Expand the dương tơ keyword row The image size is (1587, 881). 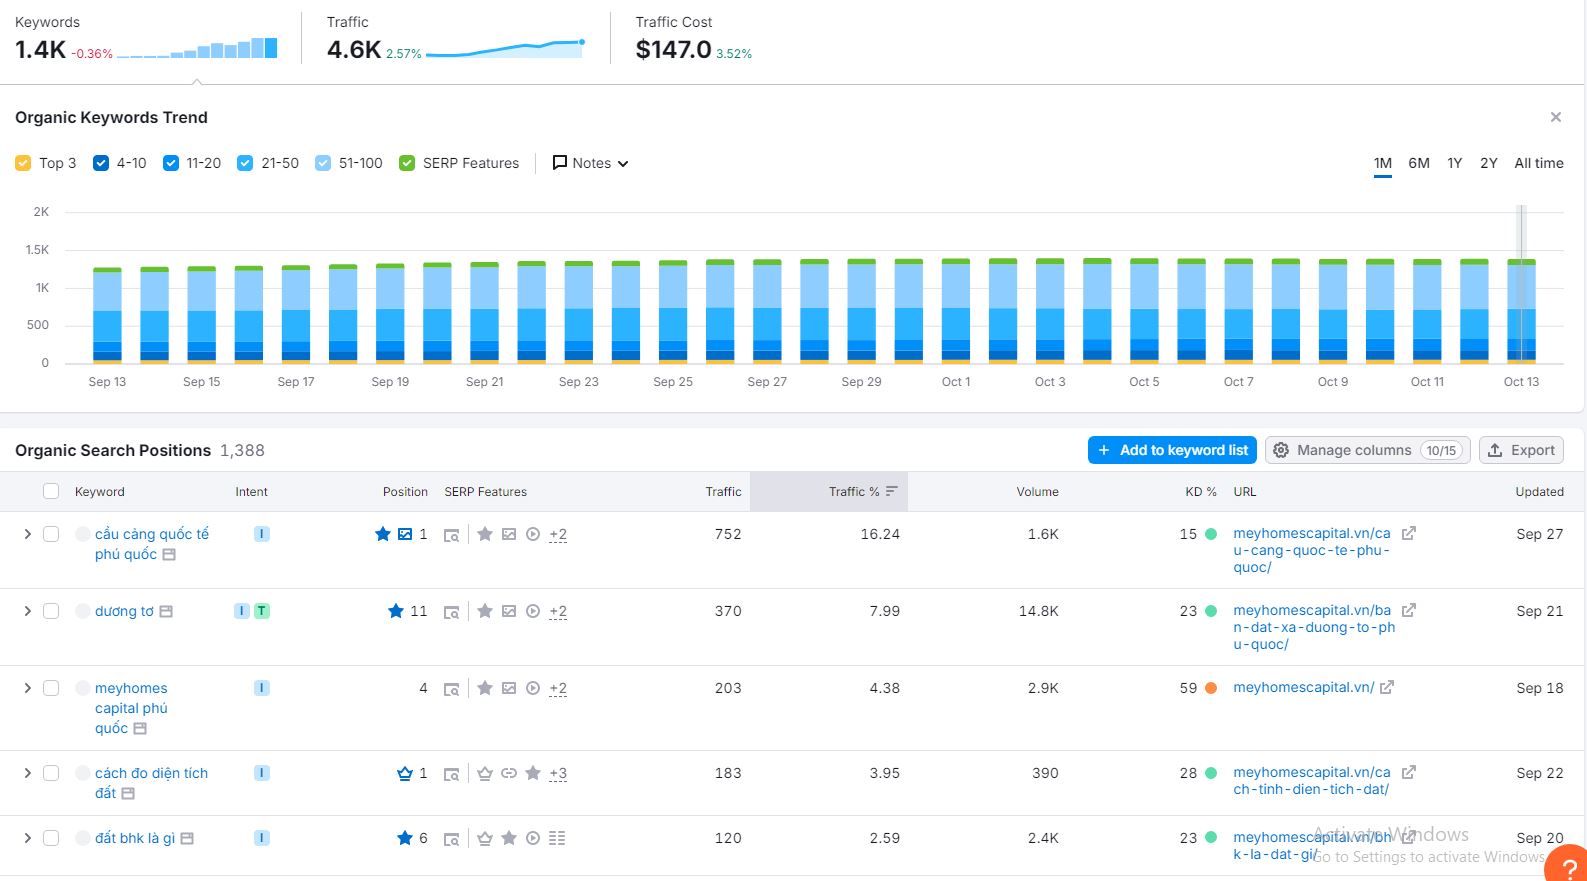point(27,611)
